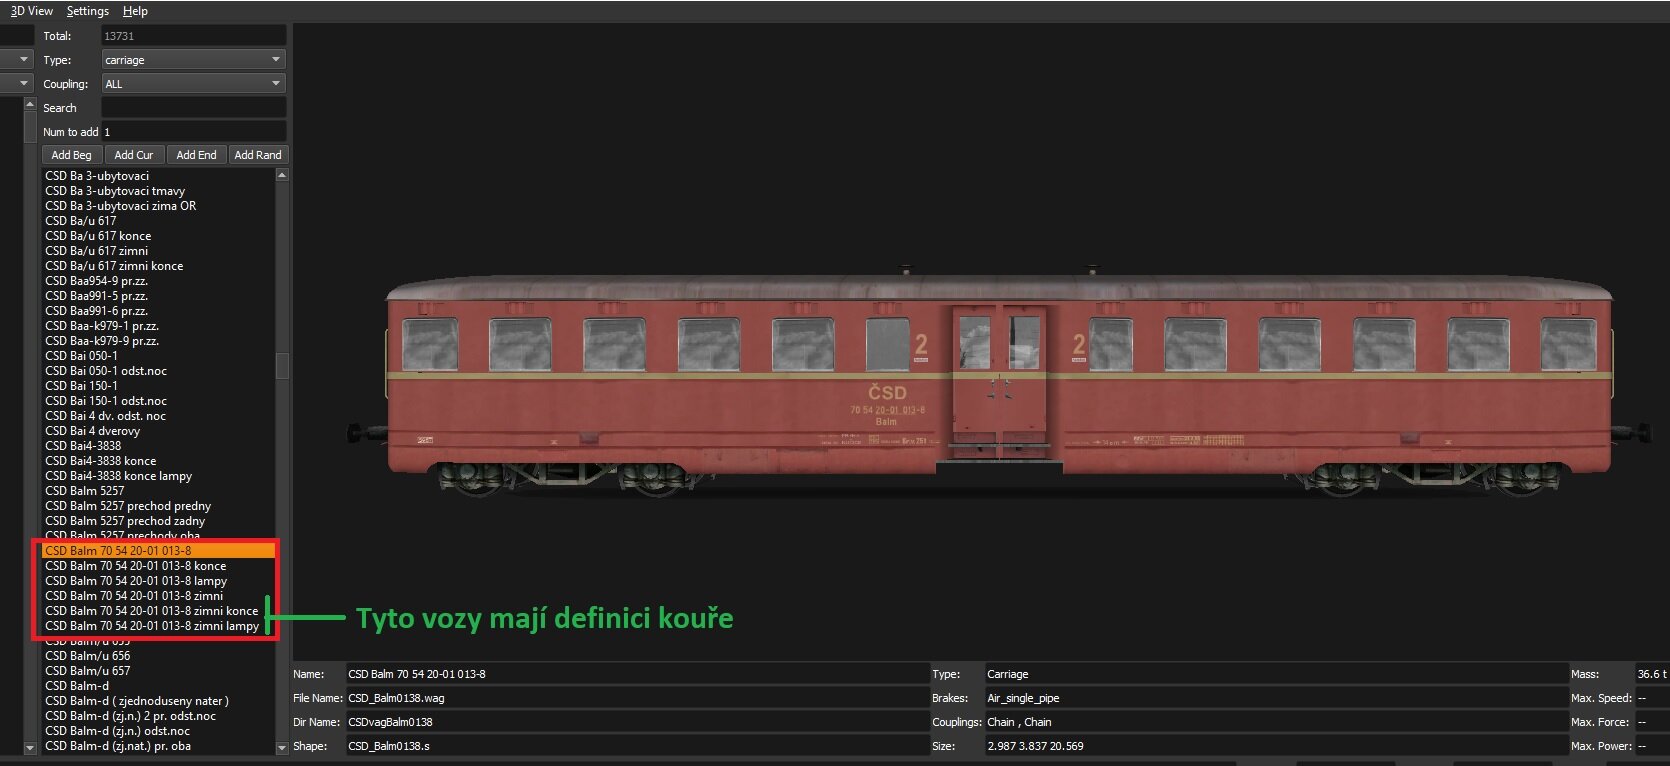
Task: Open the 3D View menu
Action: (31, 11)
